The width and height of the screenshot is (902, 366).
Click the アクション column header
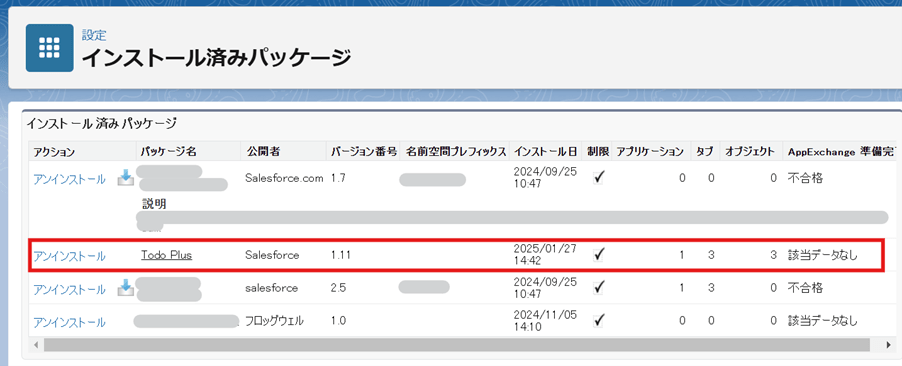[54, 152]
